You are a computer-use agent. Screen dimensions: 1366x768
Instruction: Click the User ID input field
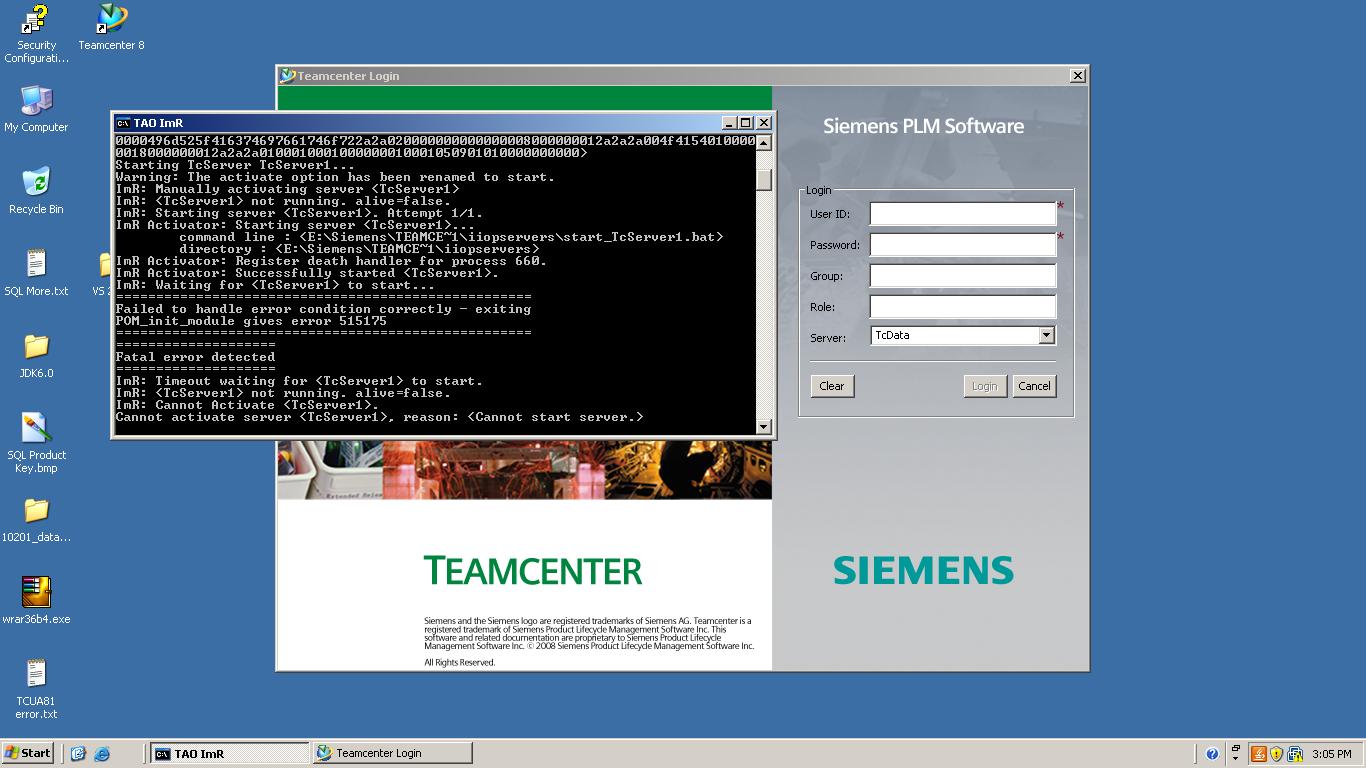click(x=962, y=213)
